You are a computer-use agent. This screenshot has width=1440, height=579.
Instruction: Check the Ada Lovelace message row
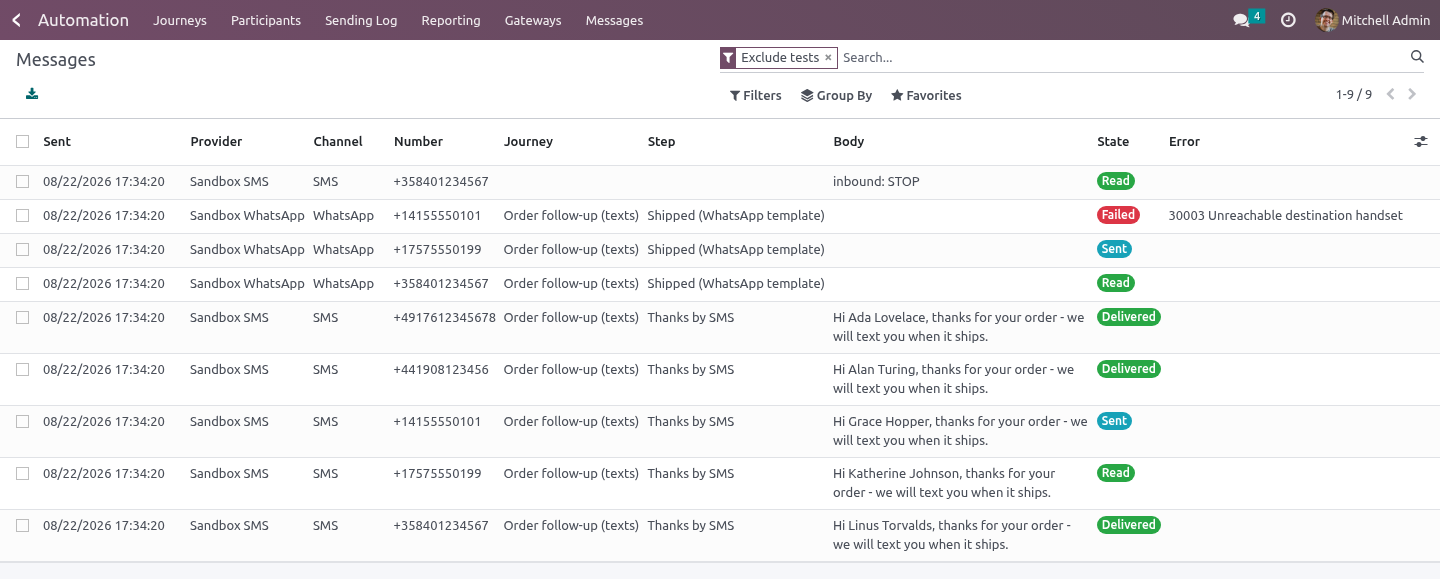[22, 318]
